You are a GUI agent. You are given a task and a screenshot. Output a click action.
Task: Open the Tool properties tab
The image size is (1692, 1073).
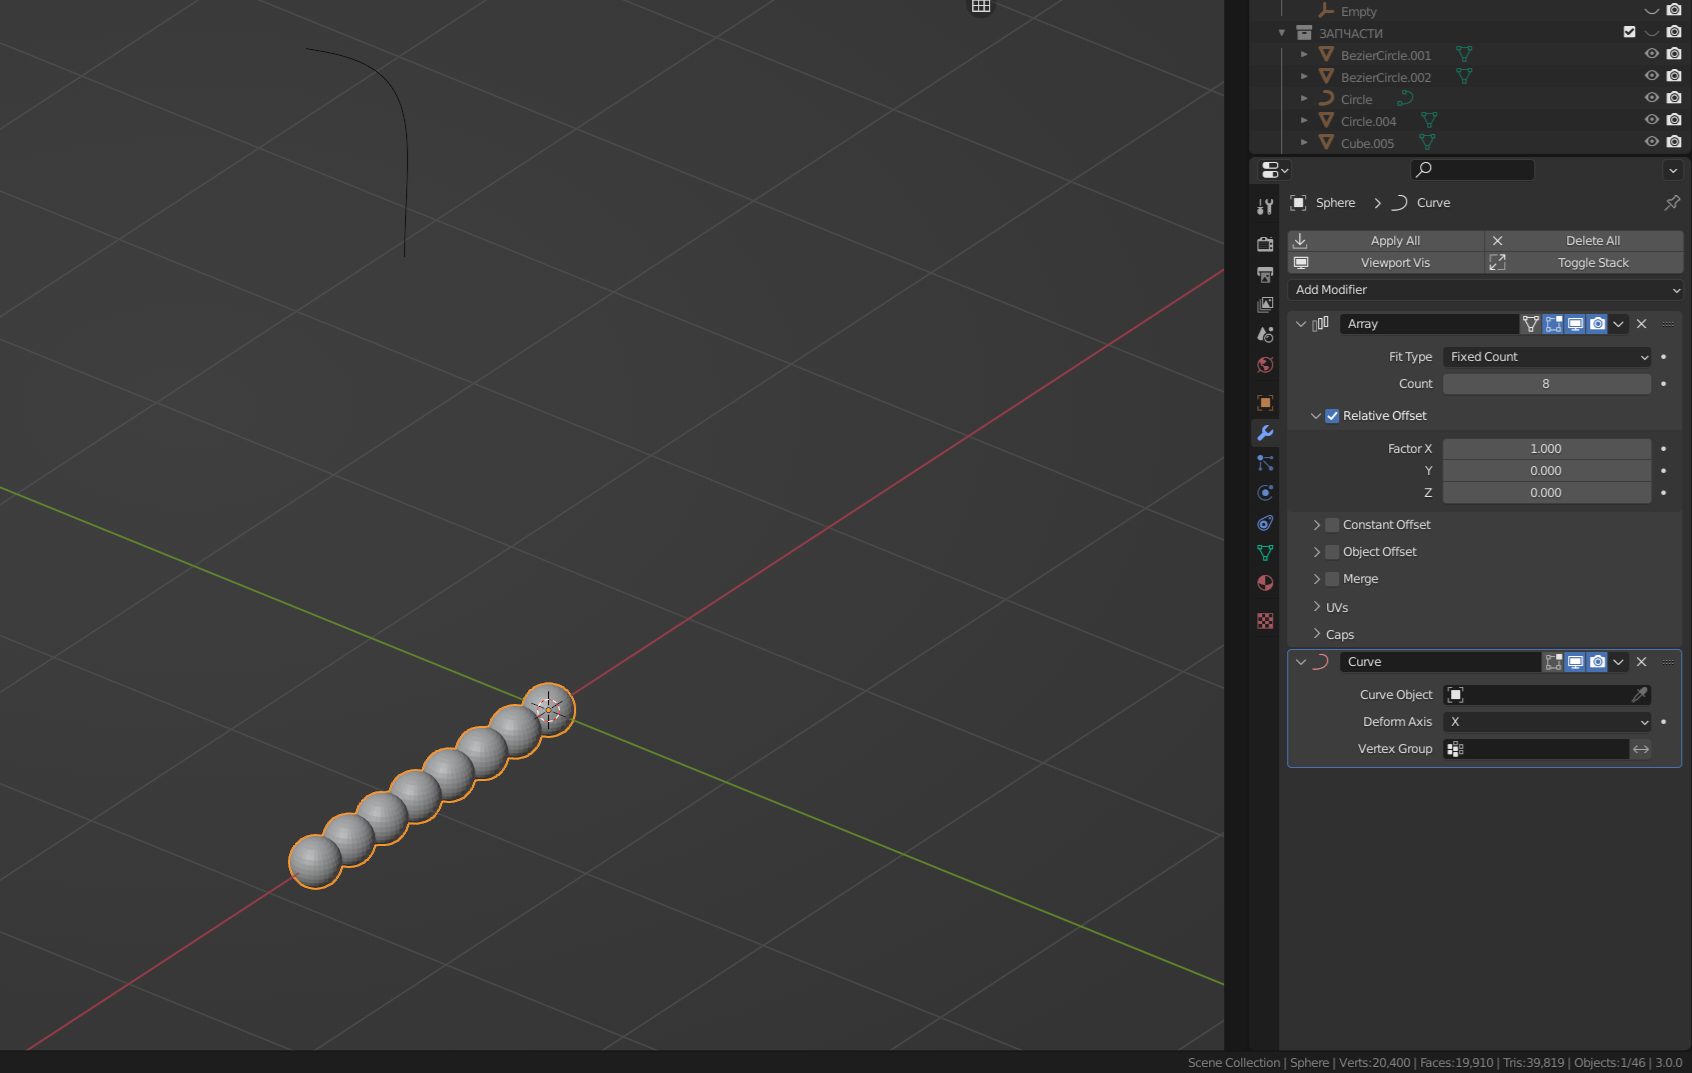coord(1265,207)
